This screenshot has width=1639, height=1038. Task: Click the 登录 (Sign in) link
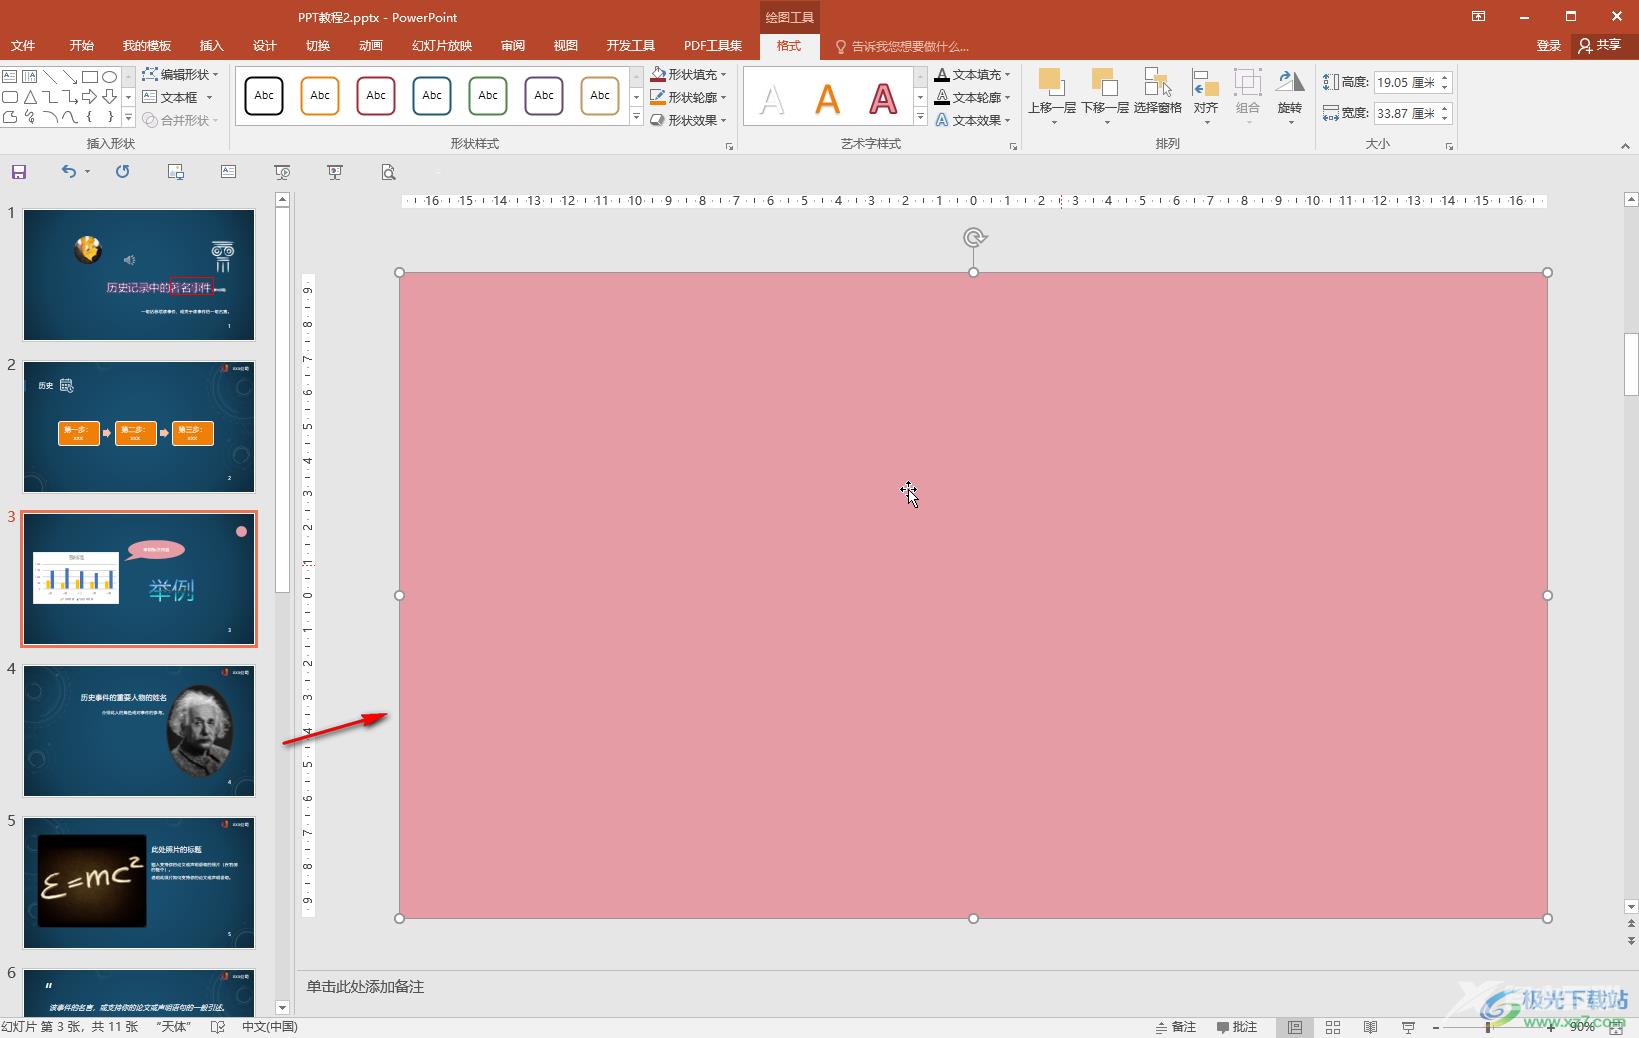1549,46
